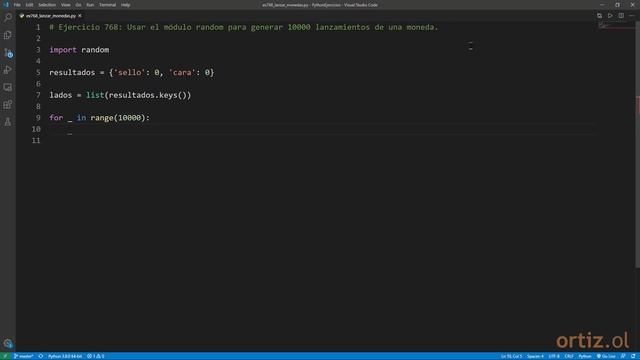The width and height of the screenshot is (640, 360).
Task: Open the Help menu
Action: tap(125, 5)
